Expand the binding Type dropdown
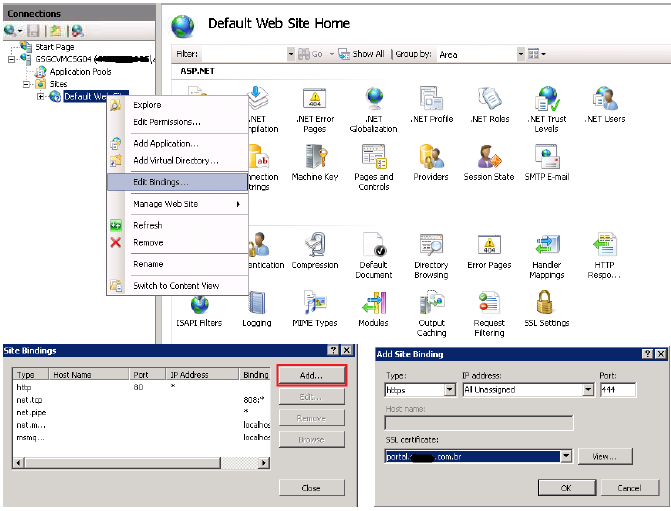The width and height of the screenshot is (671, 511). click(449, 390)
